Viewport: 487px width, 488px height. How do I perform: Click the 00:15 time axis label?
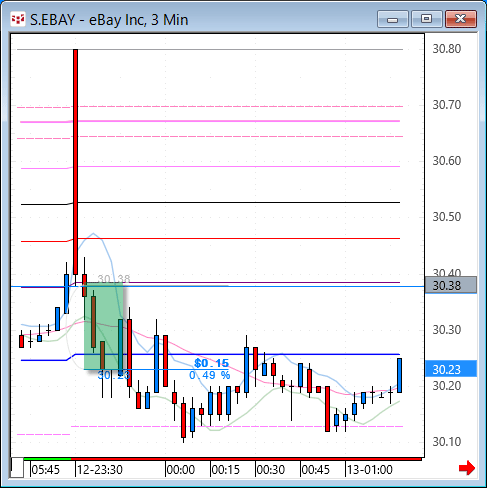[226, 470]
